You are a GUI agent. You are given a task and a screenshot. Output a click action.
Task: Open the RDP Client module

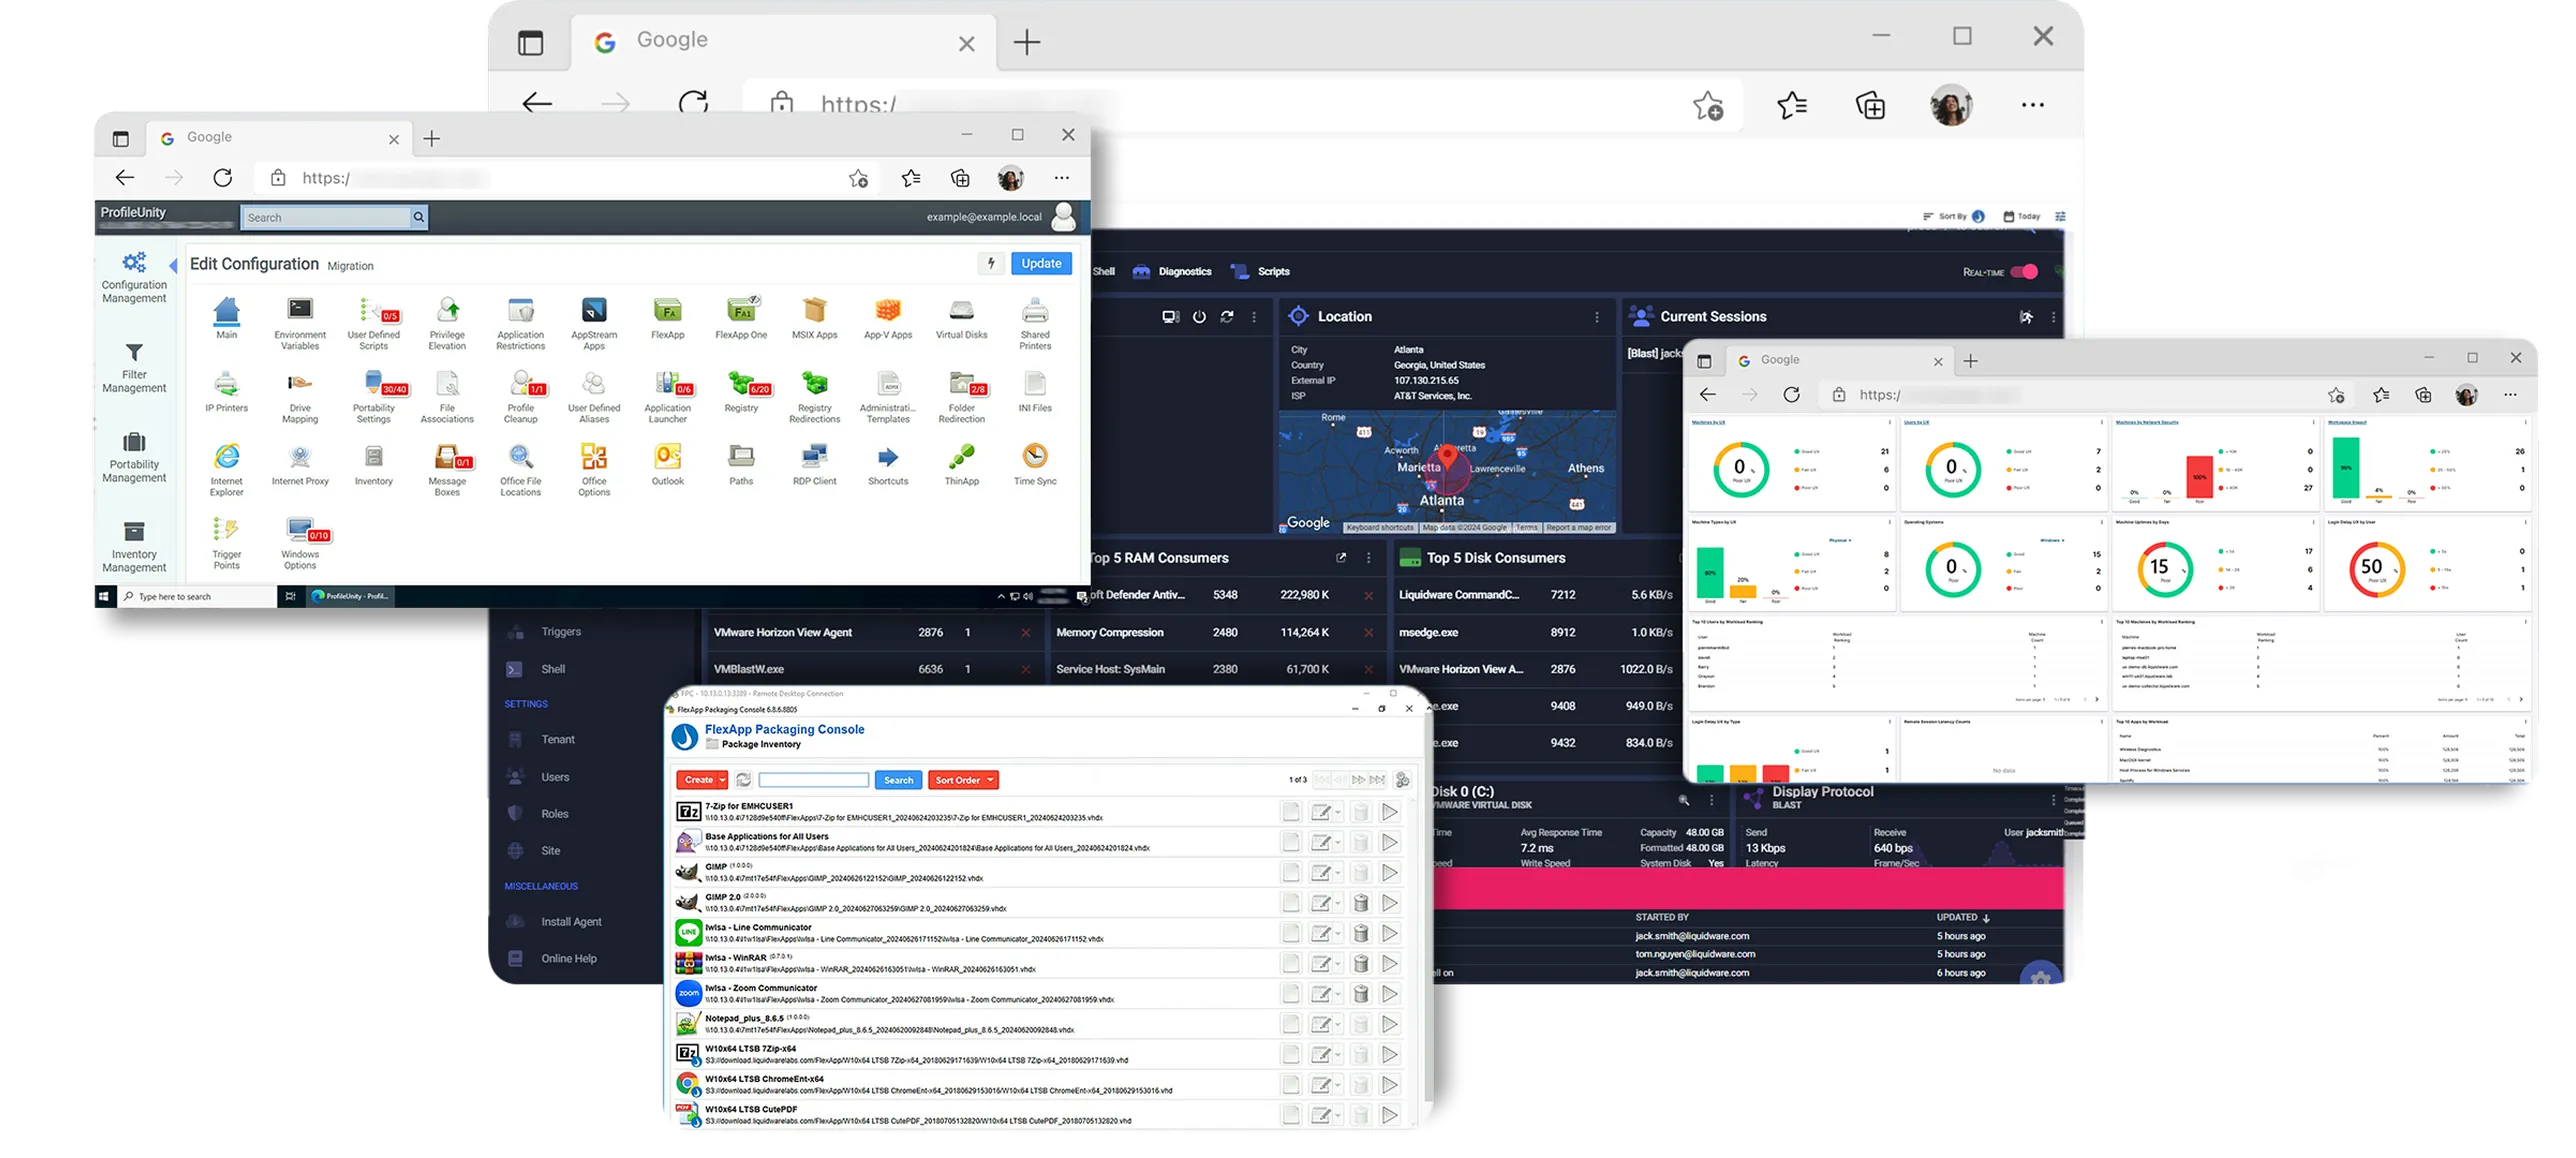click(814, 465)
